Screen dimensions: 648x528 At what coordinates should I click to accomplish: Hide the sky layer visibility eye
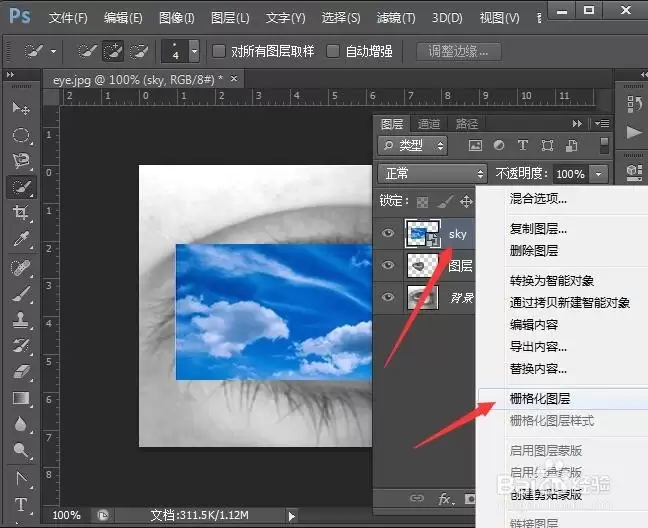click(388, 233)
